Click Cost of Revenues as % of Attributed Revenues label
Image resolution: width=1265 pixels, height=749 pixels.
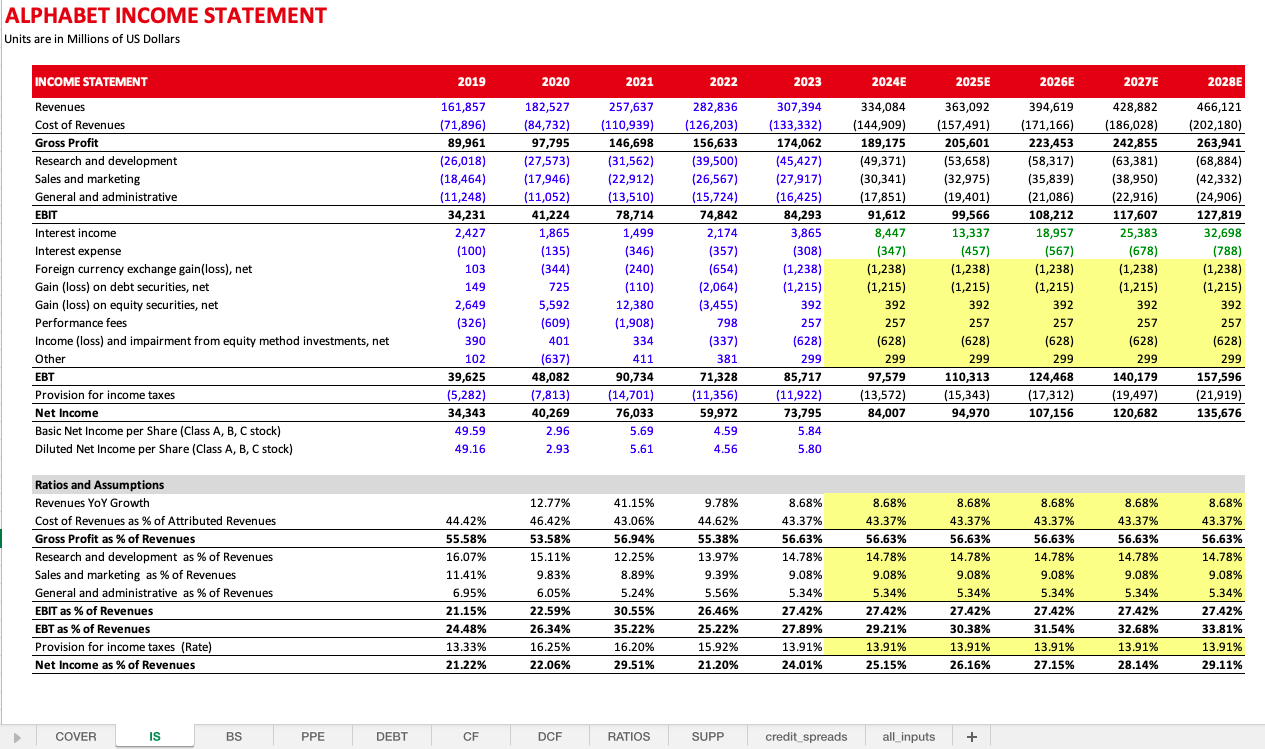coord(156,521)
